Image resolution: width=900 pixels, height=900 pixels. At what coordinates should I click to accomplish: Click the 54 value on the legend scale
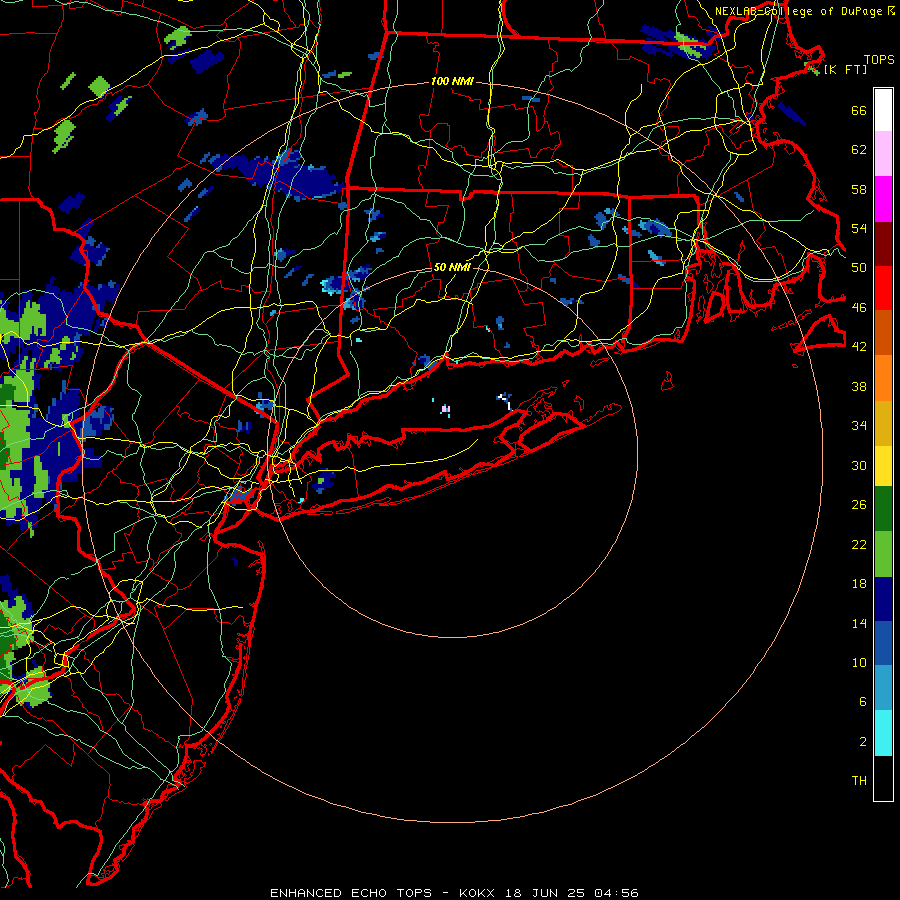[x=859, y=229]
